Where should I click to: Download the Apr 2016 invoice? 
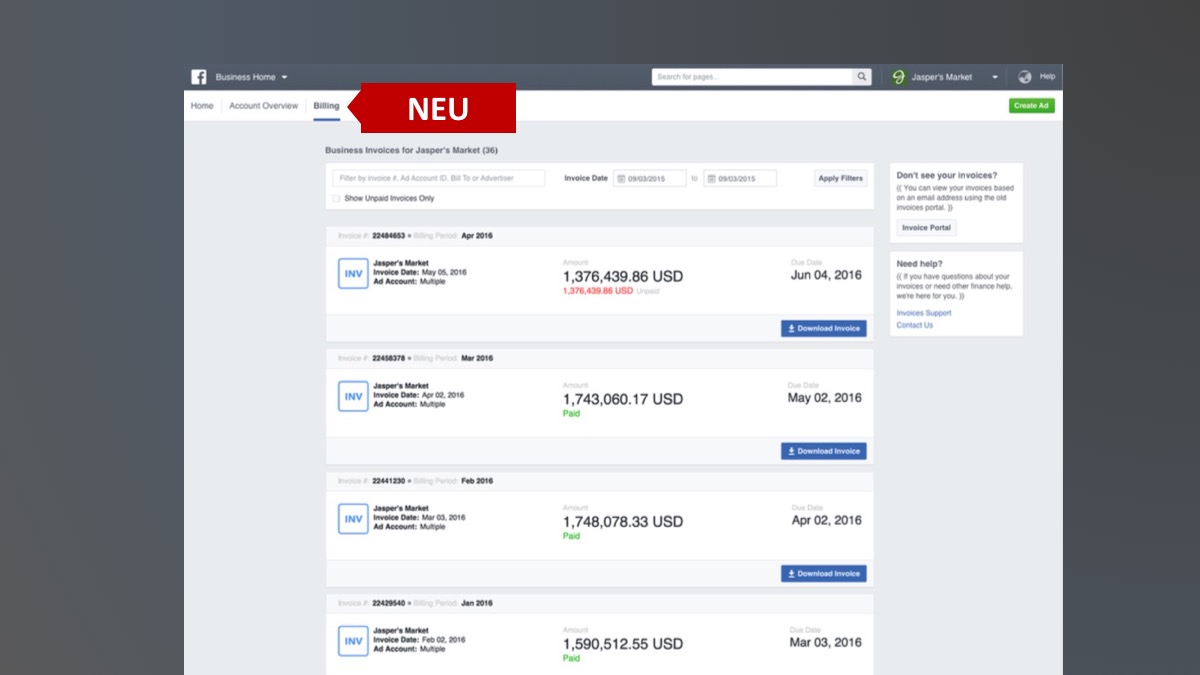coord(823,328)
